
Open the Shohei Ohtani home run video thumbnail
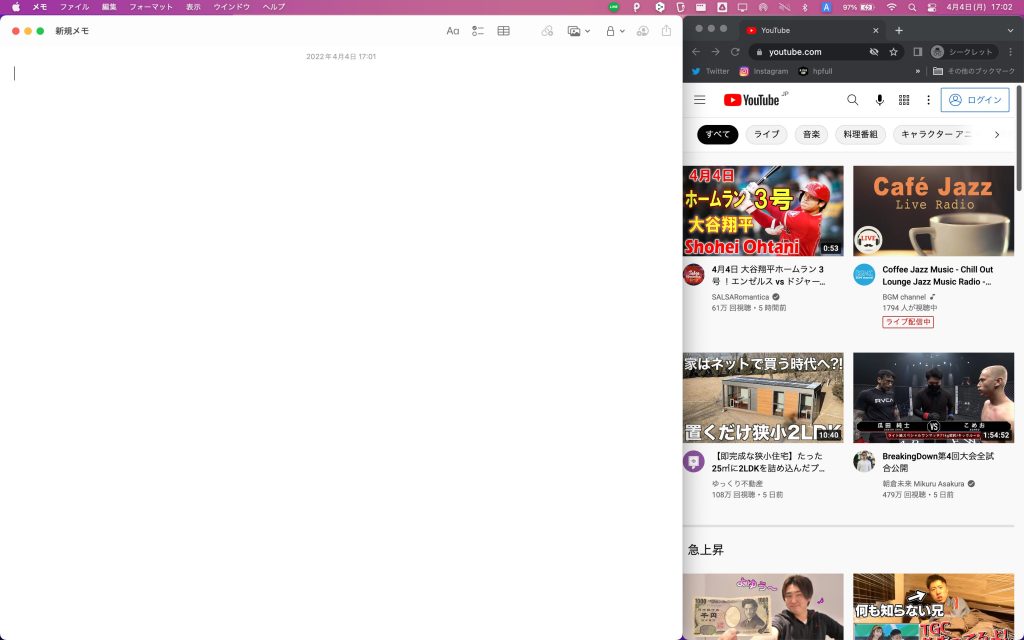coord(763,210)
